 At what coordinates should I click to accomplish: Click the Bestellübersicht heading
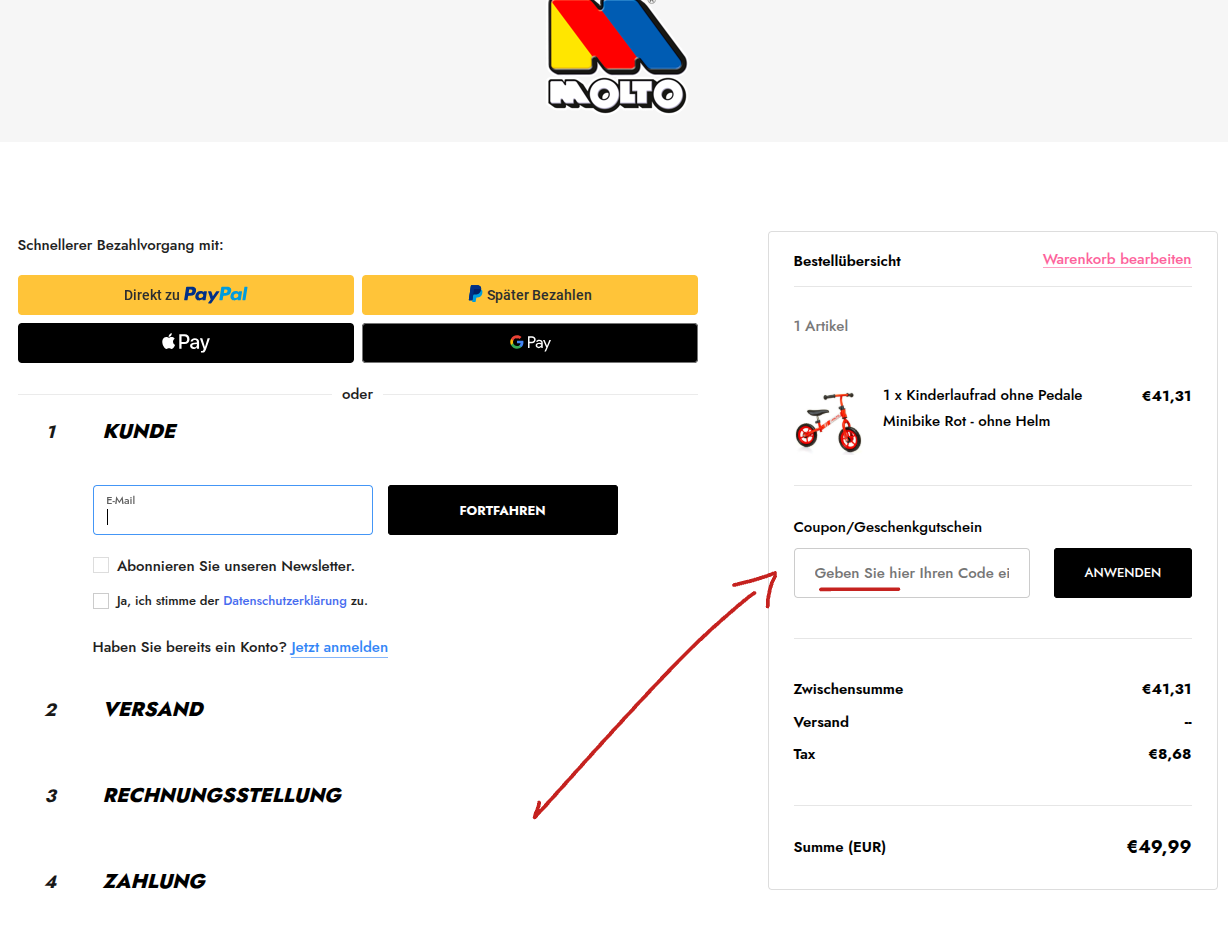847,261
